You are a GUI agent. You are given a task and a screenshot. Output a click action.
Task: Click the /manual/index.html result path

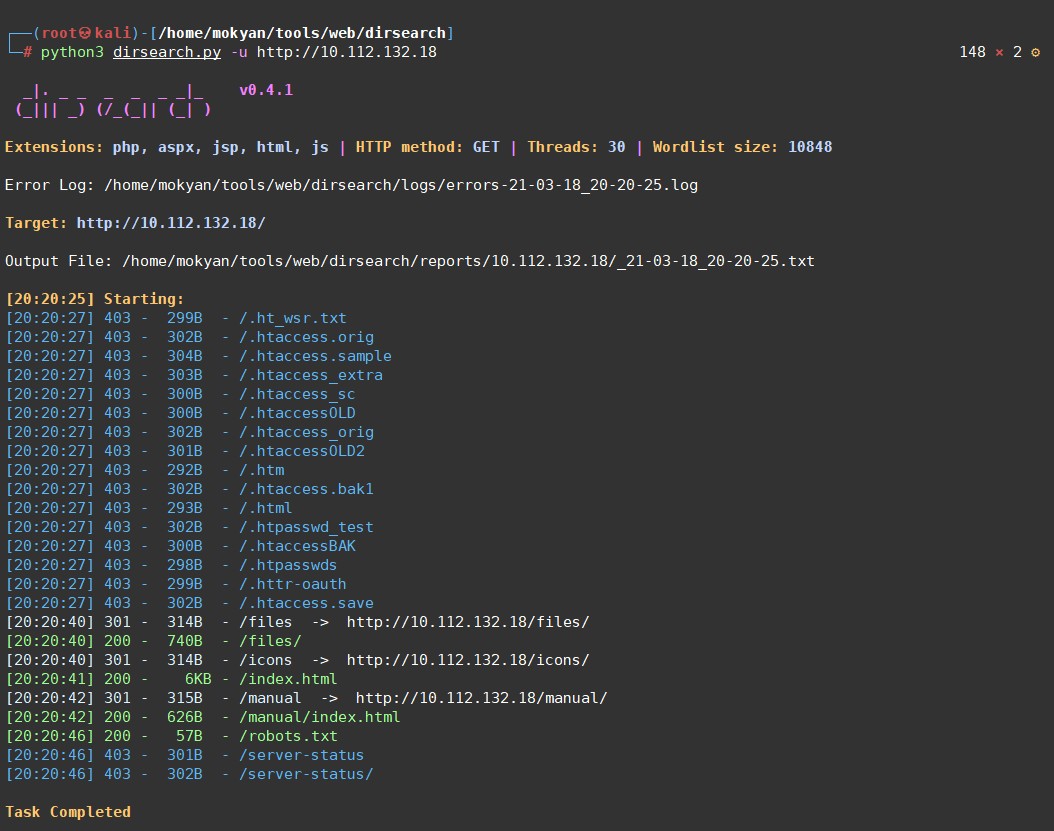pos(320,717)
